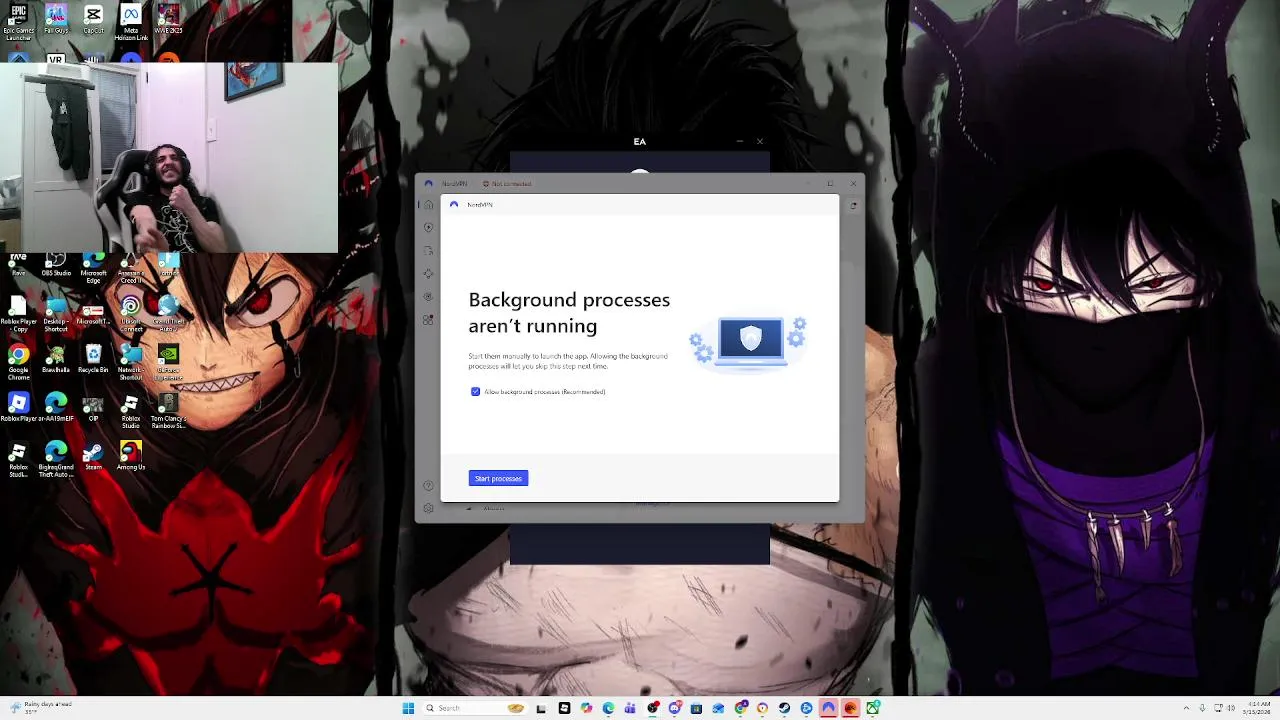Open the Recycle Bin
This screenshot has height=720, width=1280.
coord(93,360)
